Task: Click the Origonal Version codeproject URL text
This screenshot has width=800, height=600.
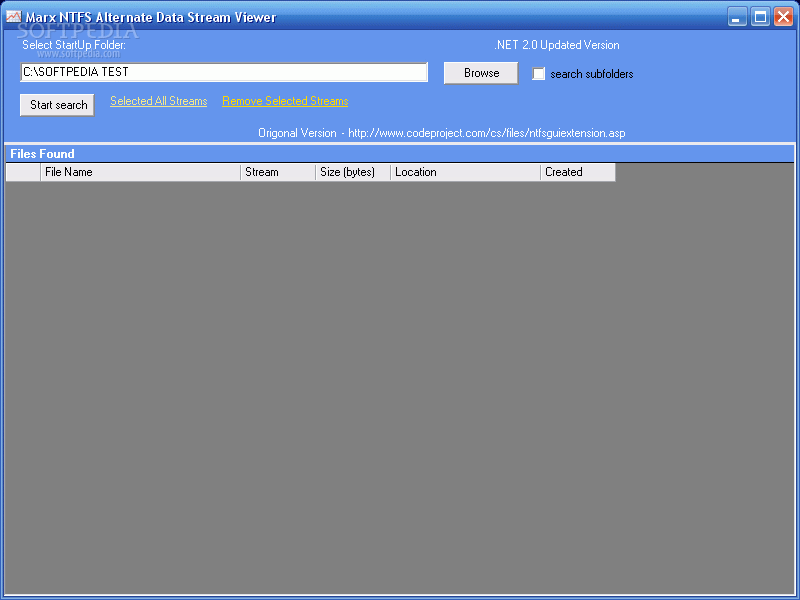Action: [442, 133]
